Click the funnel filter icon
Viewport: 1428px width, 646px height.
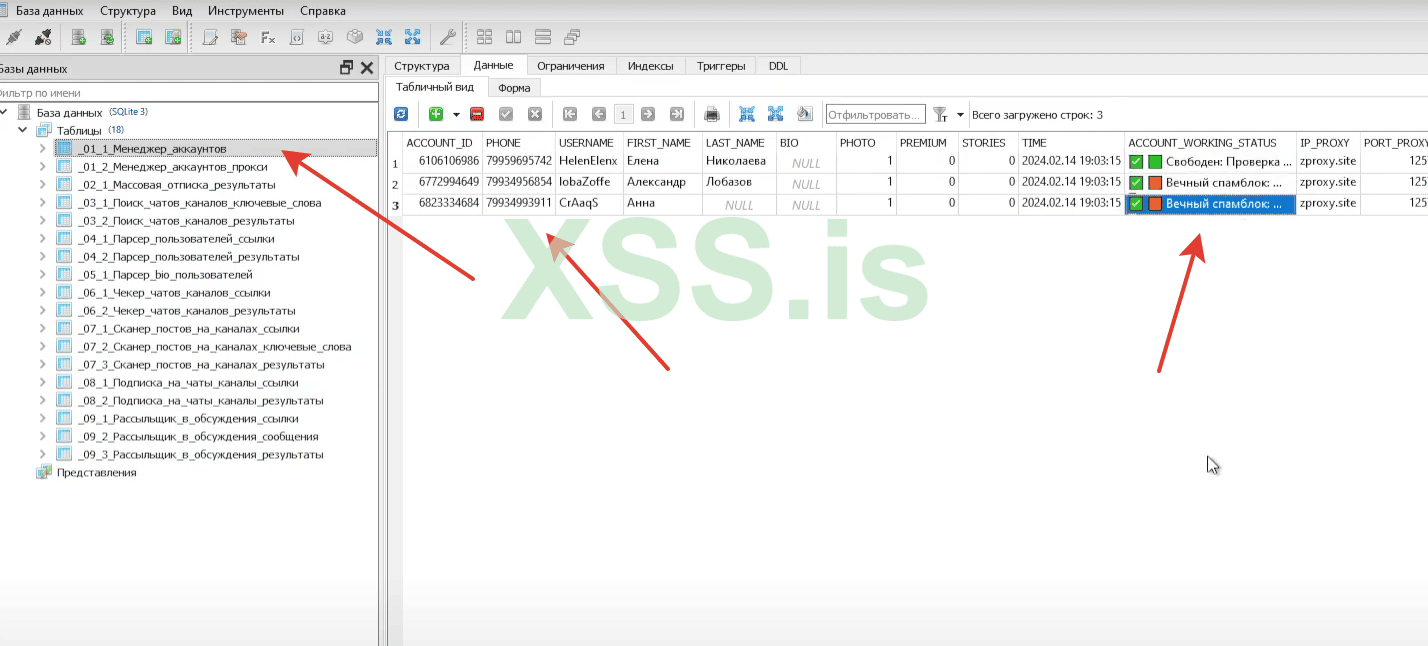point(940,114)
